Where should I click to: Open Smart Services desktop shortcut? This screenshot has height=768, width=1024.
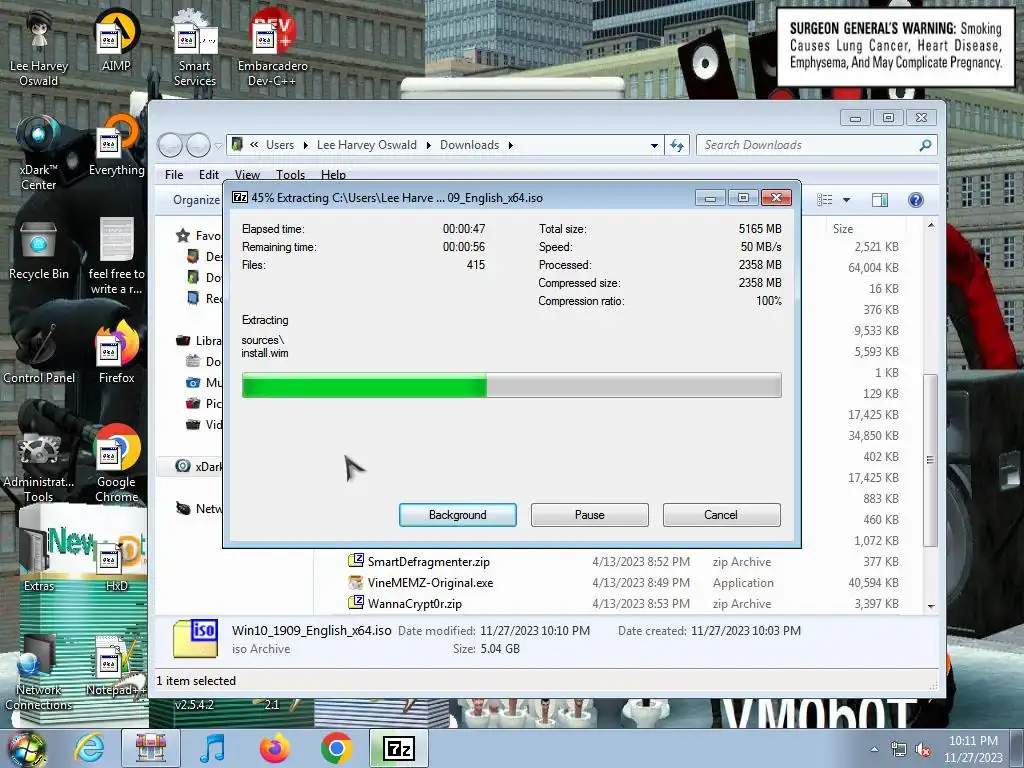click(195, 49)
